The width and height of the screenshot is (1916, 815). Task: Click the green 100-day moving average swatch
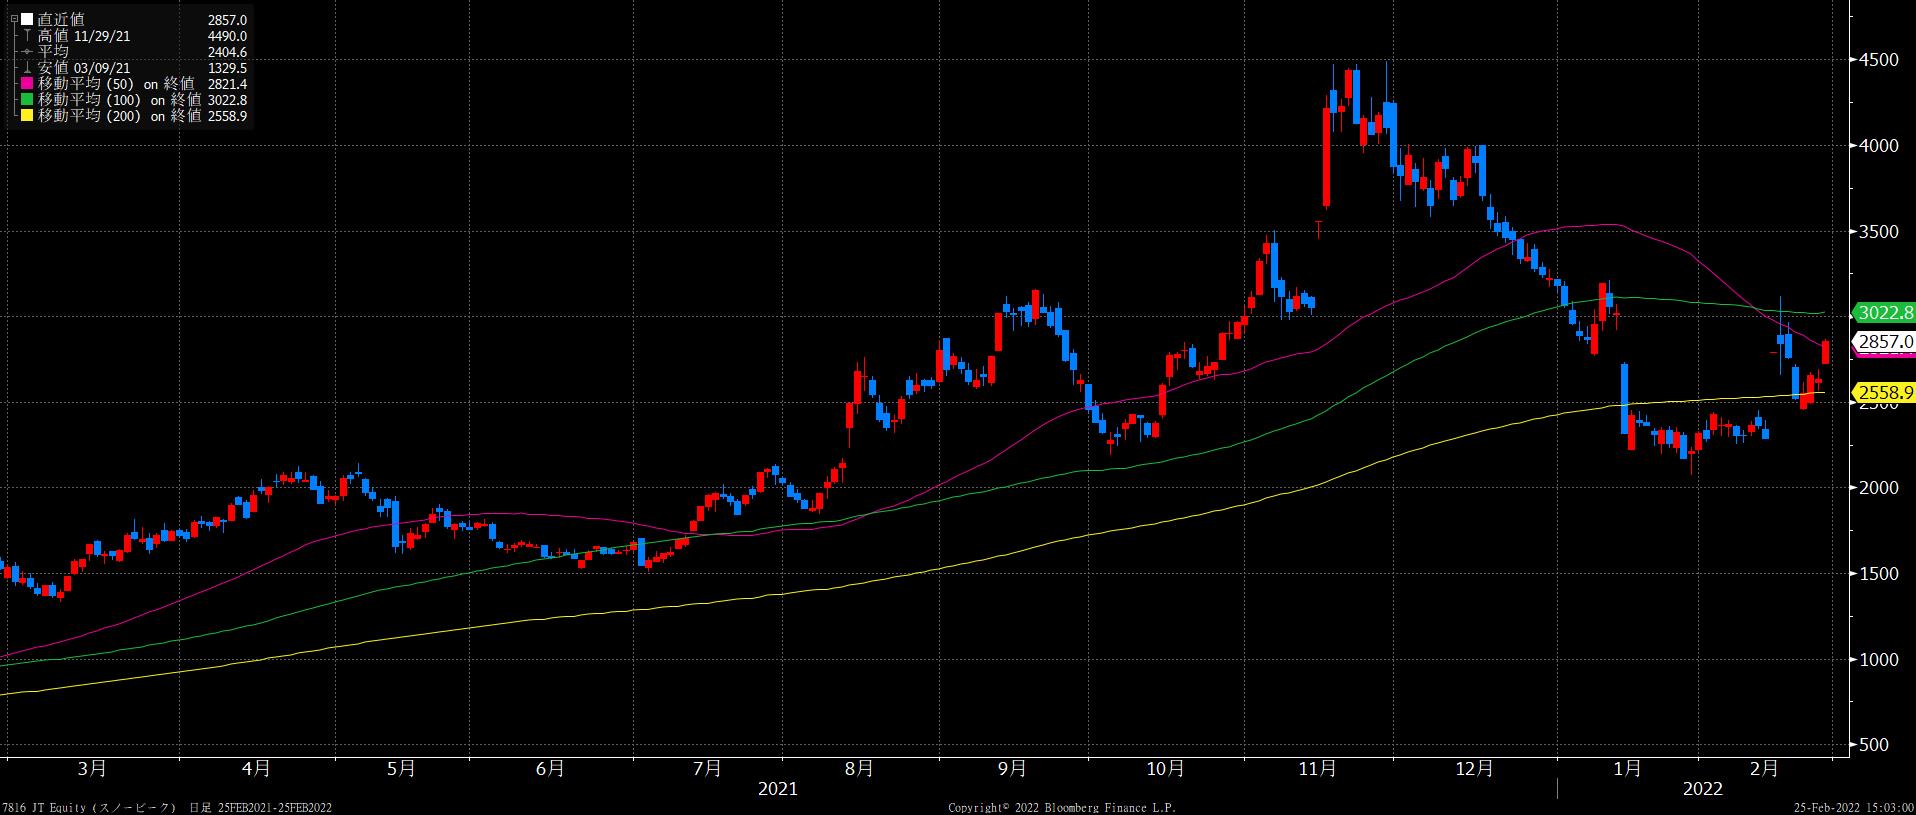point(26,100)
